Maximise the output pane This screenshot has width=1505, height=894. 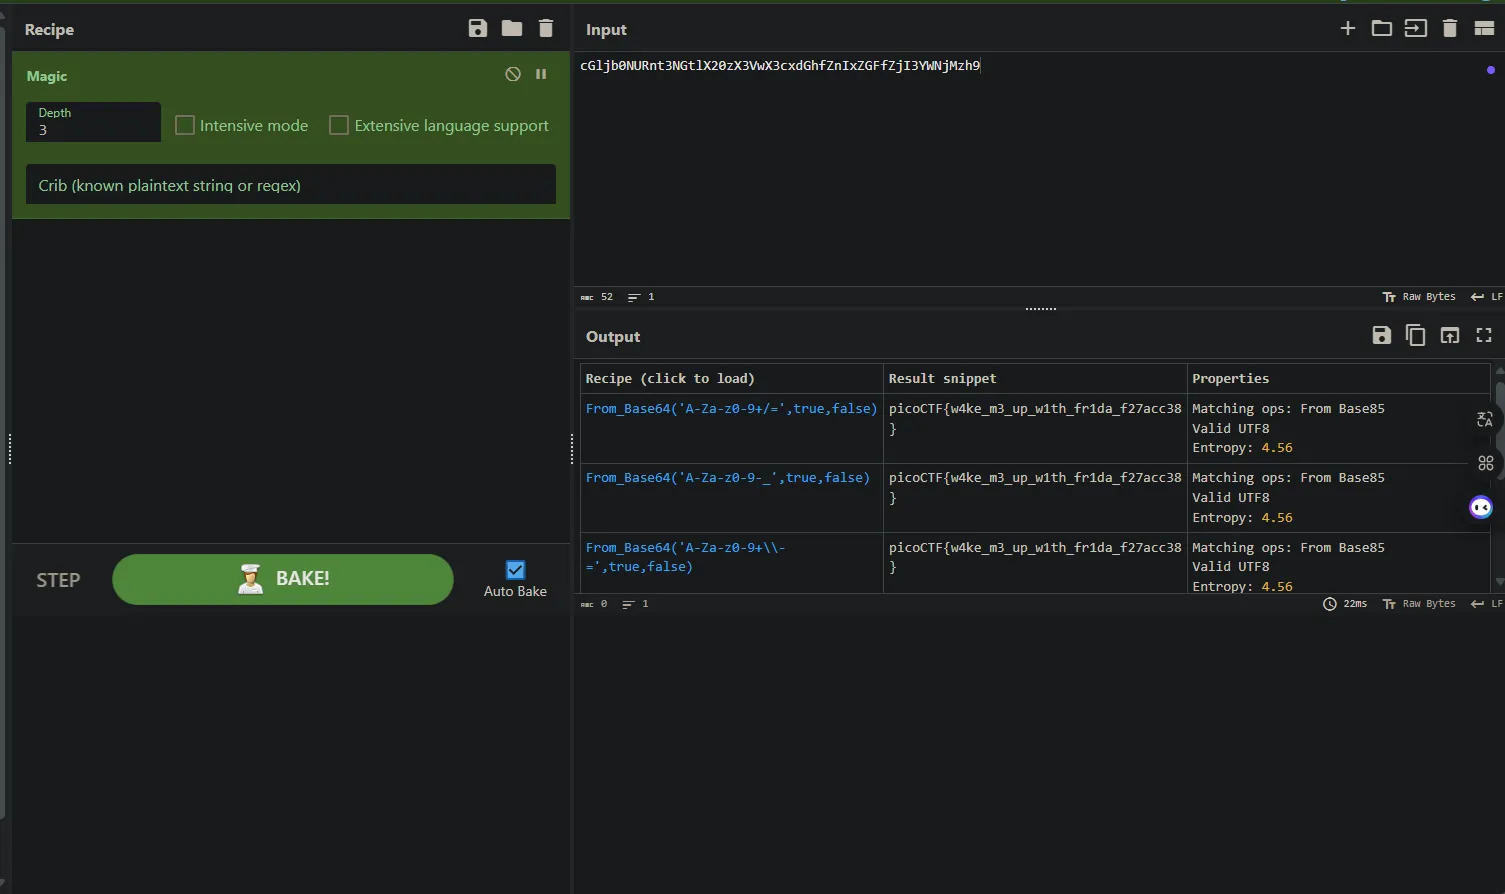click(1484, 336)
